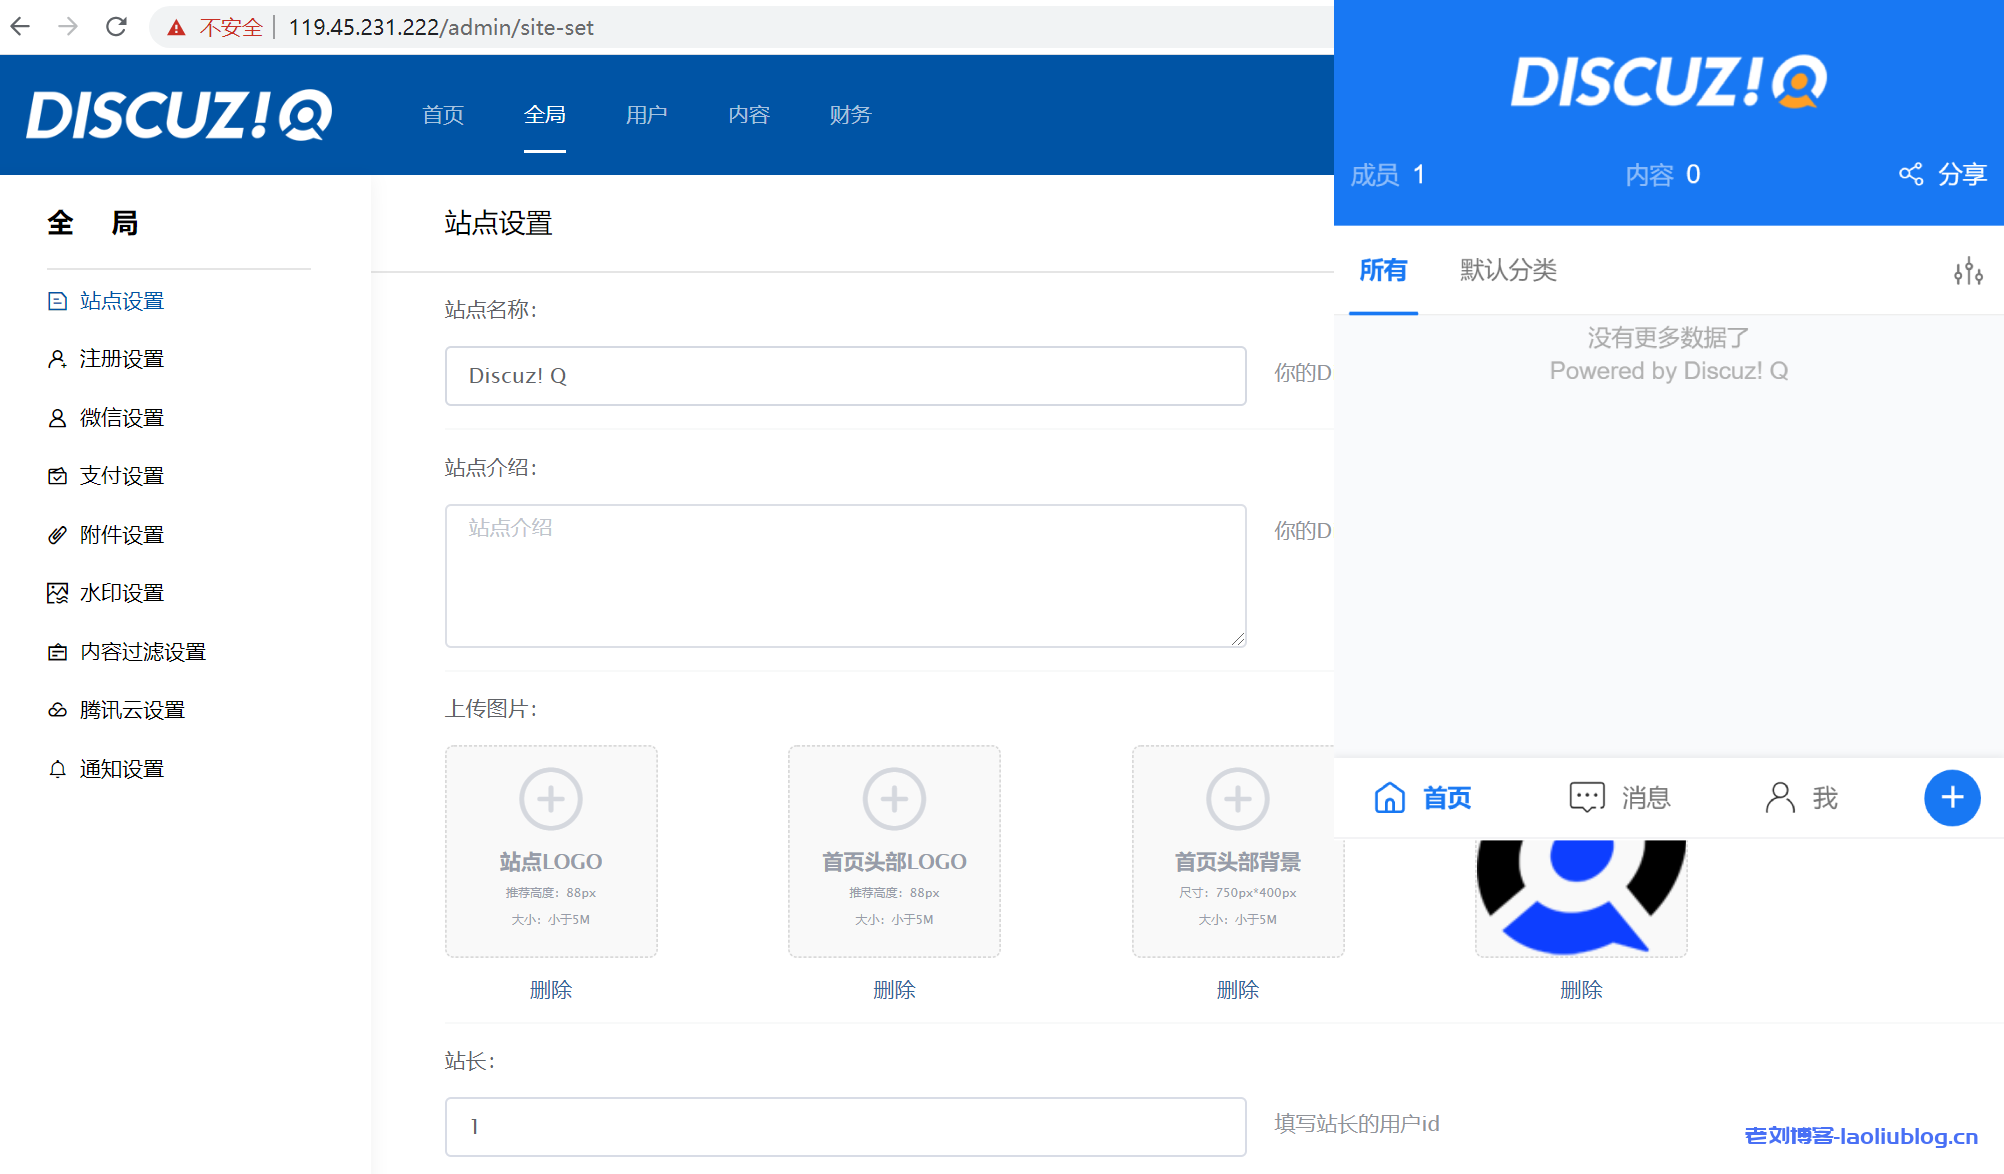Open the filter sliders icon

tap(1968, 271)
